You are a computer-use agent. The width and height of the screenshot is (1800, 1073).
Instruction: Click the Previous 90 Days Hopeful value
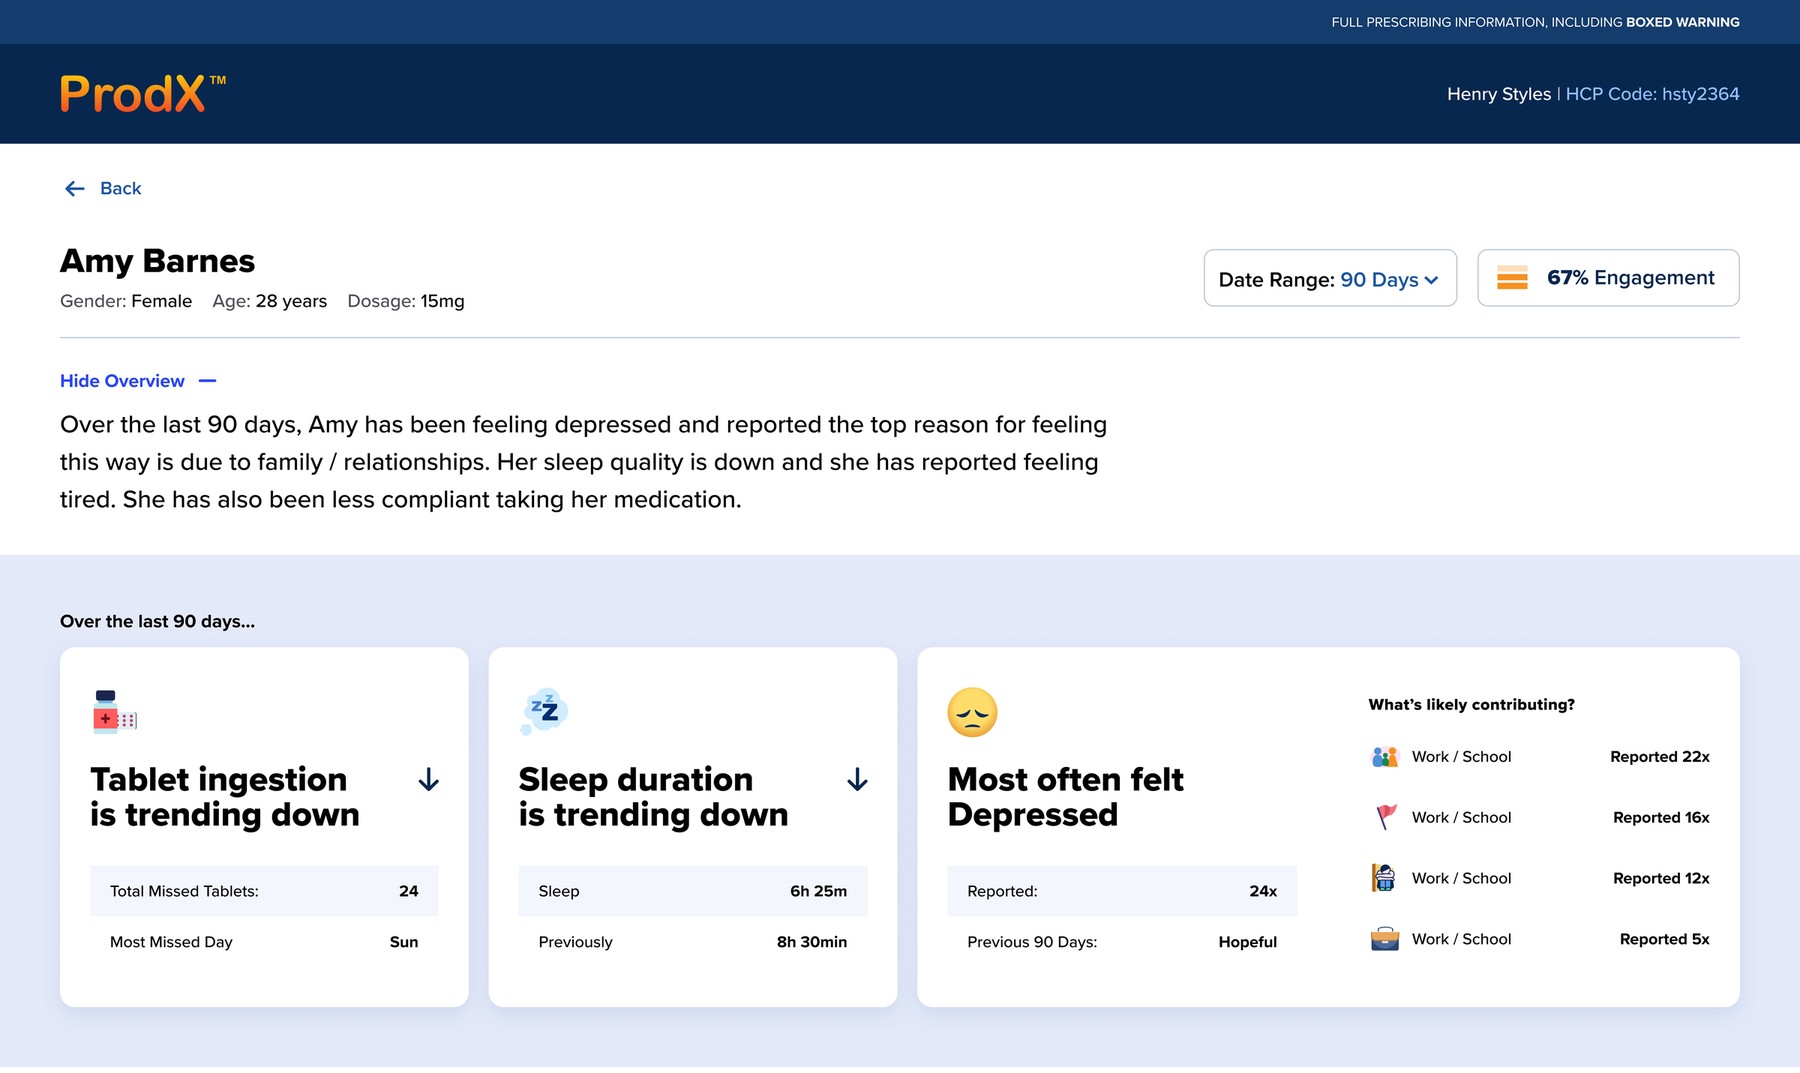pos(1248,942)
